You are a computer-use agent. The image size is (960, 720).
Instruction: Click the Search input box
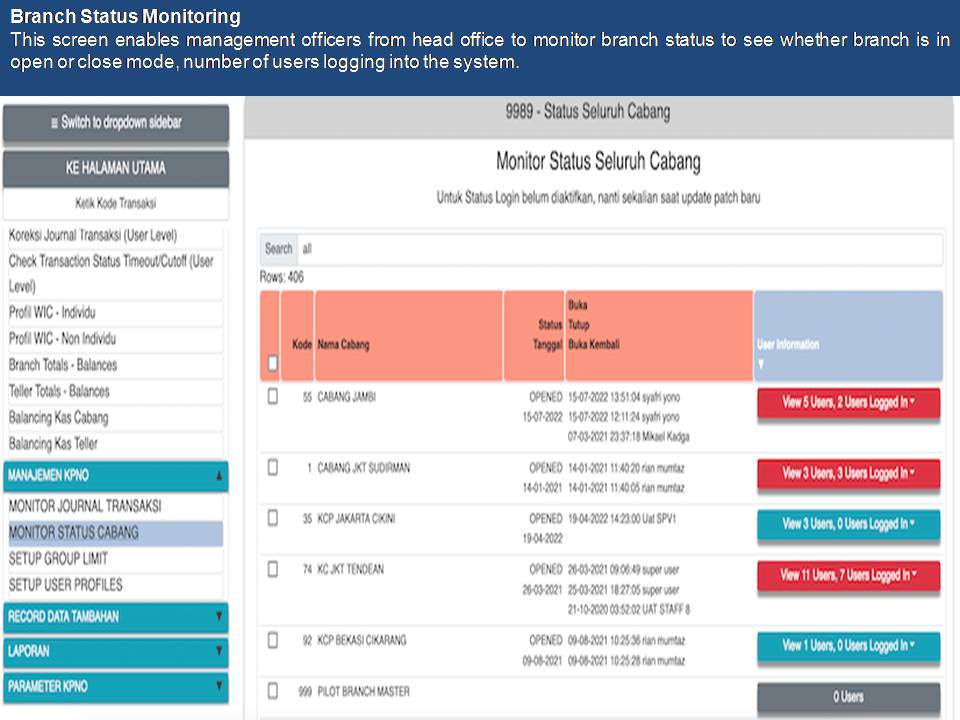[618, 249]
